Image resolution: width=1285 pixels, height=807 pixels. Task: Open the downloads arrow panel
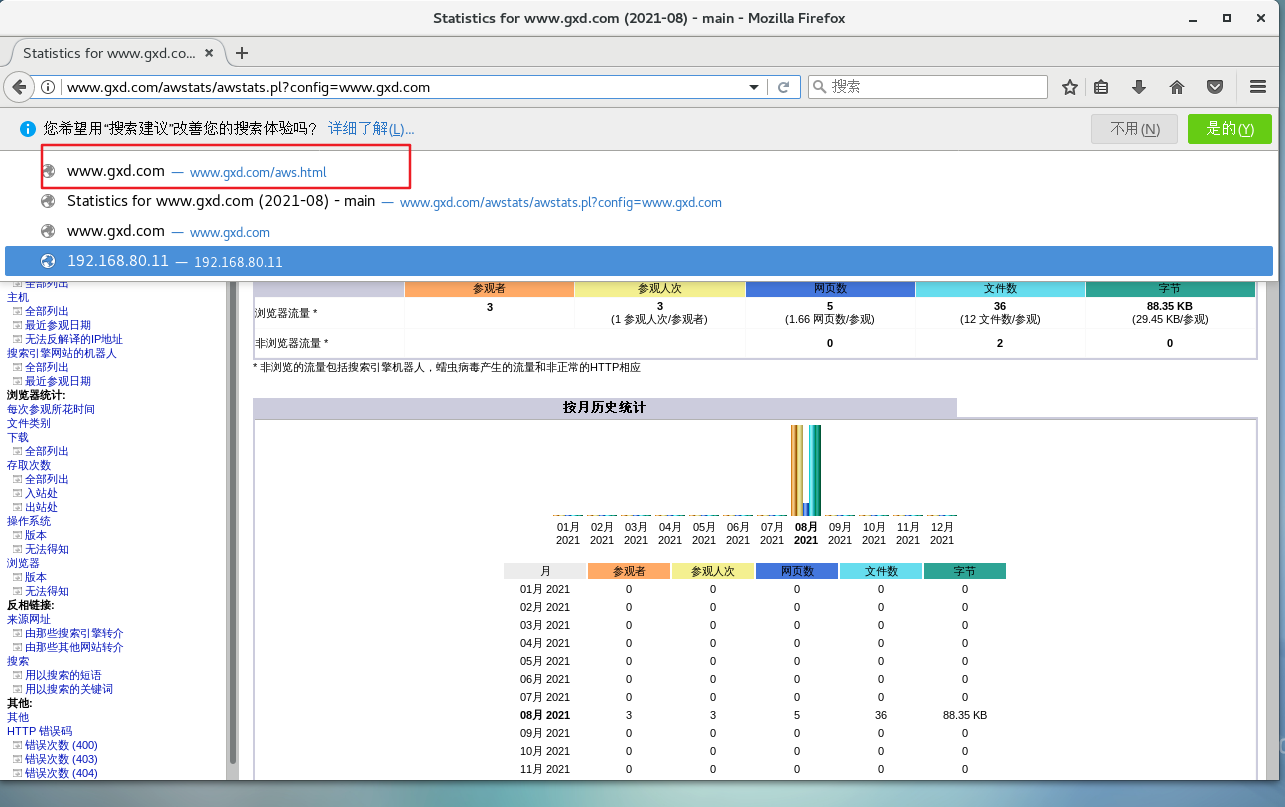tap(1138, 87)
